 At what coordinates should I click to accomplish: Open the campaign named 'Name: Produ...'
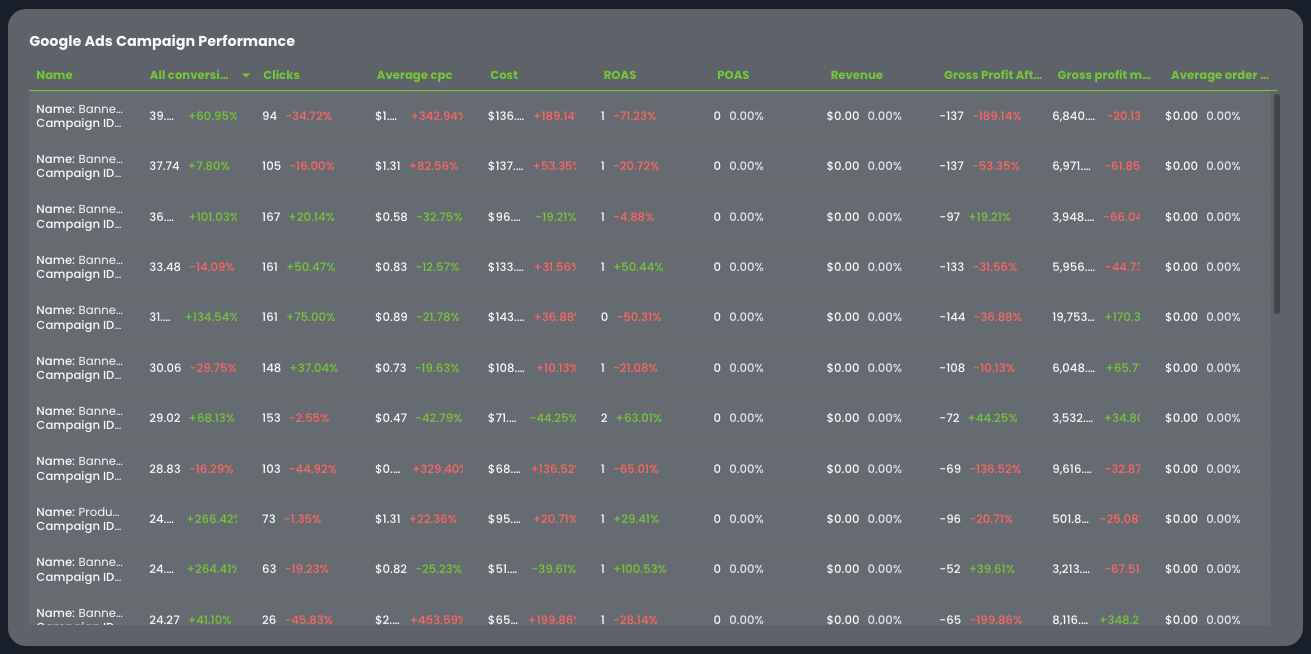[x=79, y=518]
